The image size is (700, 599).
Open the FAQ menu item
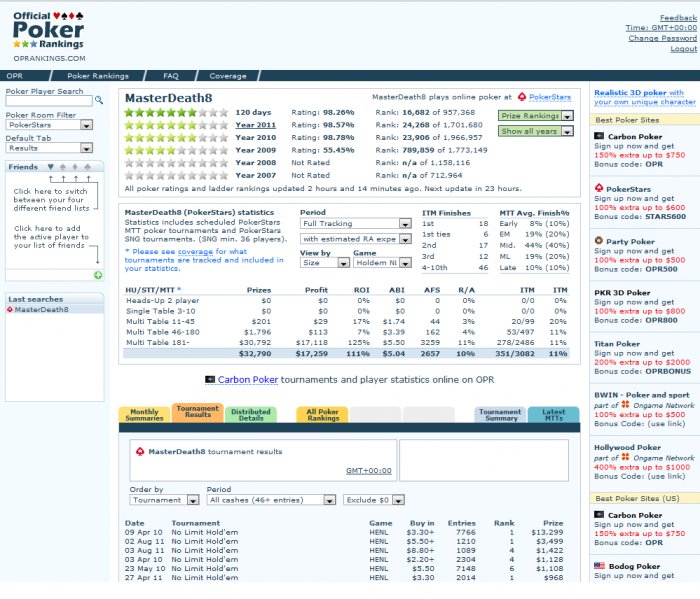point(171,76)
